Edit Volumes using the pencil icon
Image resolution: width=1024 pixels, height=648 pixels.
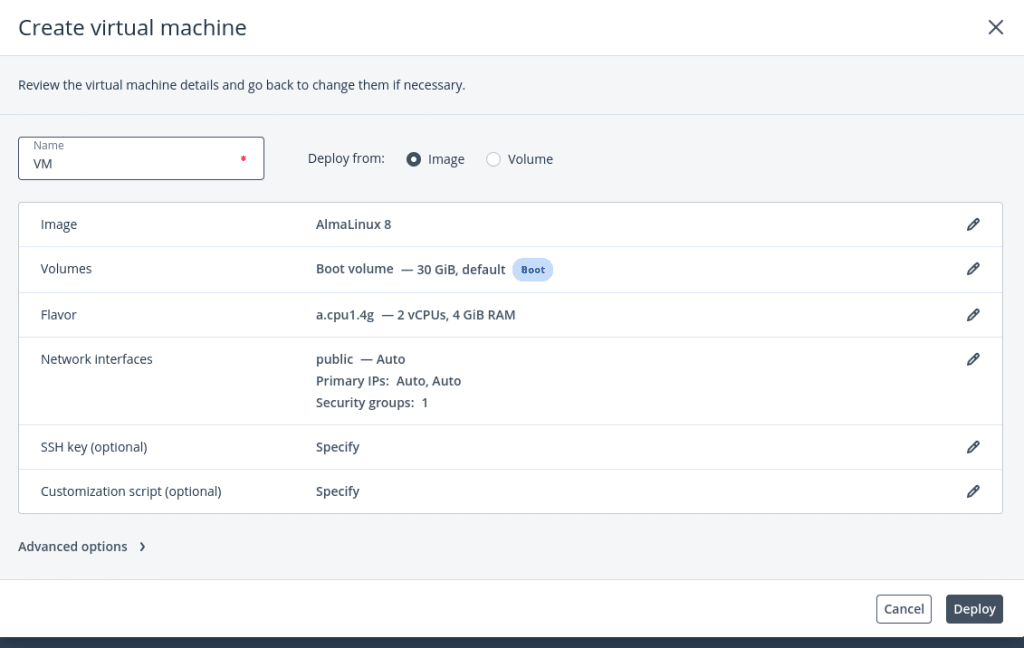point(973,268)
